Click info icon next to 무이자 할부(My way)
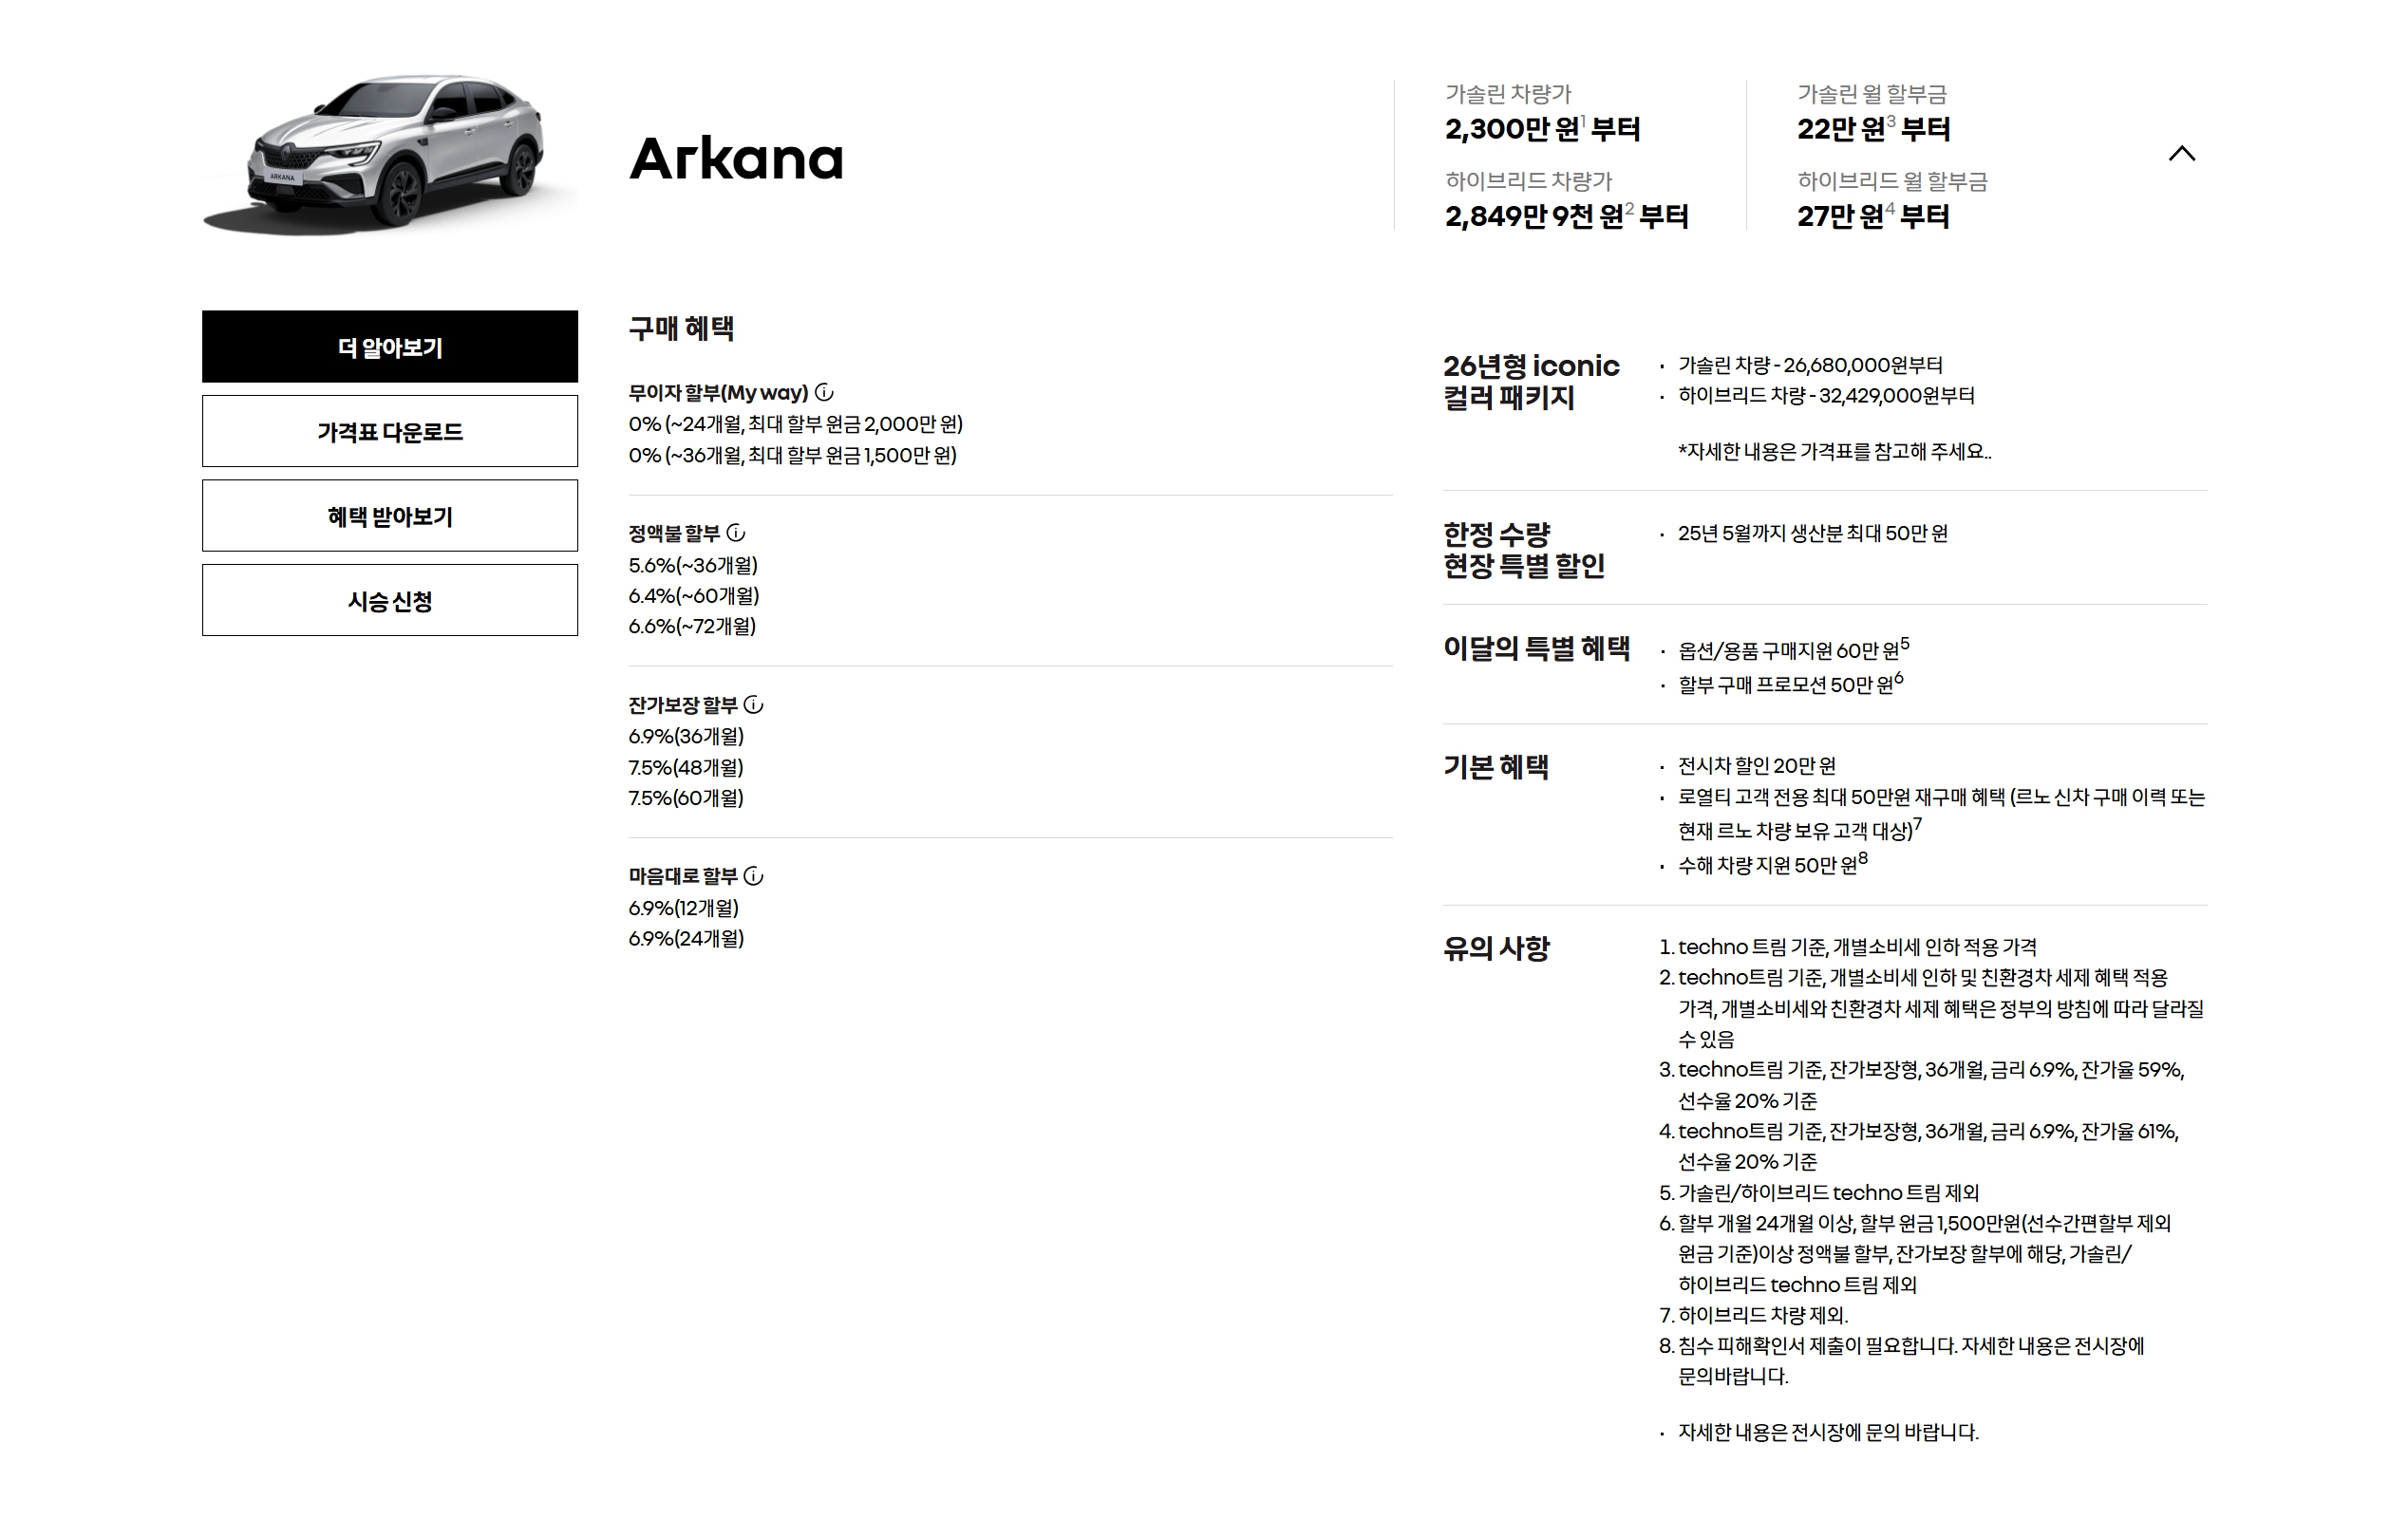2408x1519 pixels. 824,393
